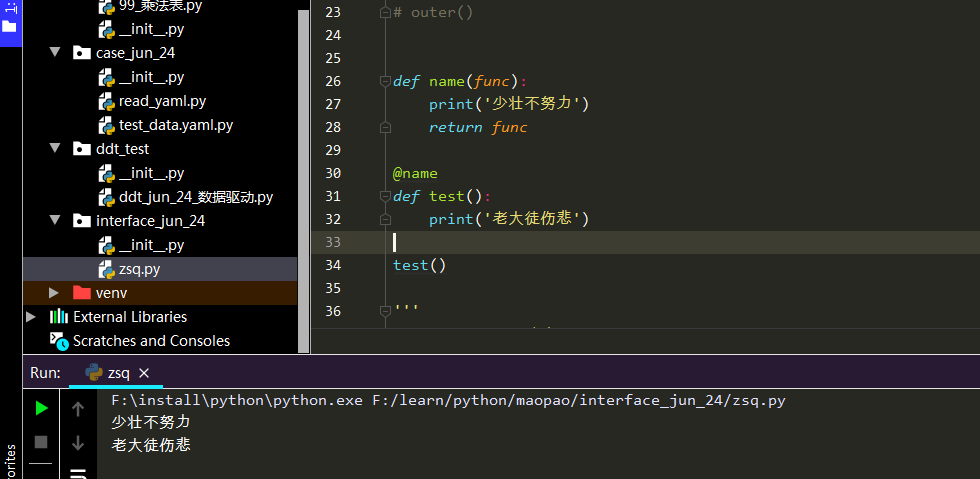The height and width of the screenshot is (479, 980).
Task: Toggle fold marker beside line 36 docstring
Action: [384, 311]
